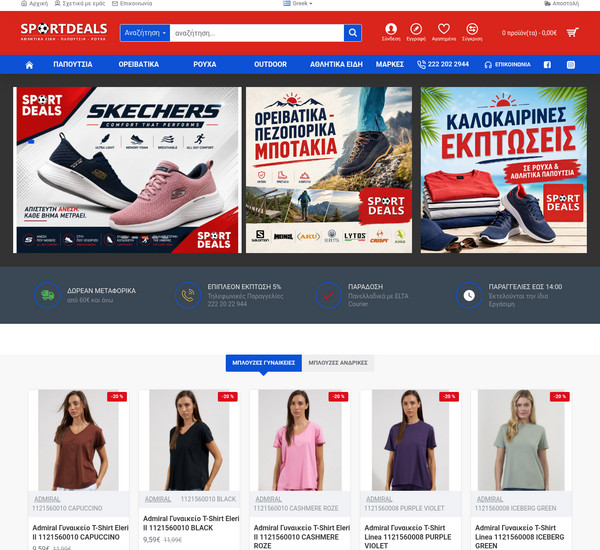Open Admiral T-Shirt Linea PURPLE VIOLET title
The width and height of the screenshot is (600, 550).
point(408,537)
